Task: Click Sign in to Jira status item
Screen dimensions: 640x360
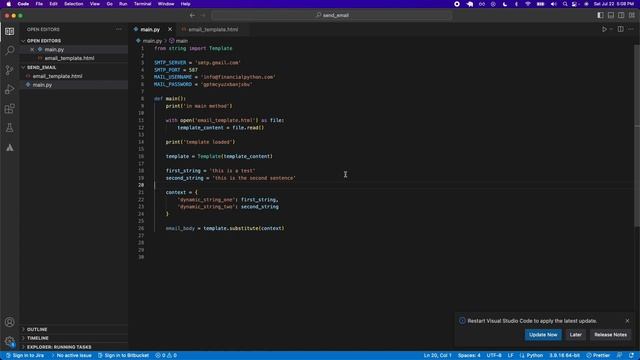Action: coord(25,356)
